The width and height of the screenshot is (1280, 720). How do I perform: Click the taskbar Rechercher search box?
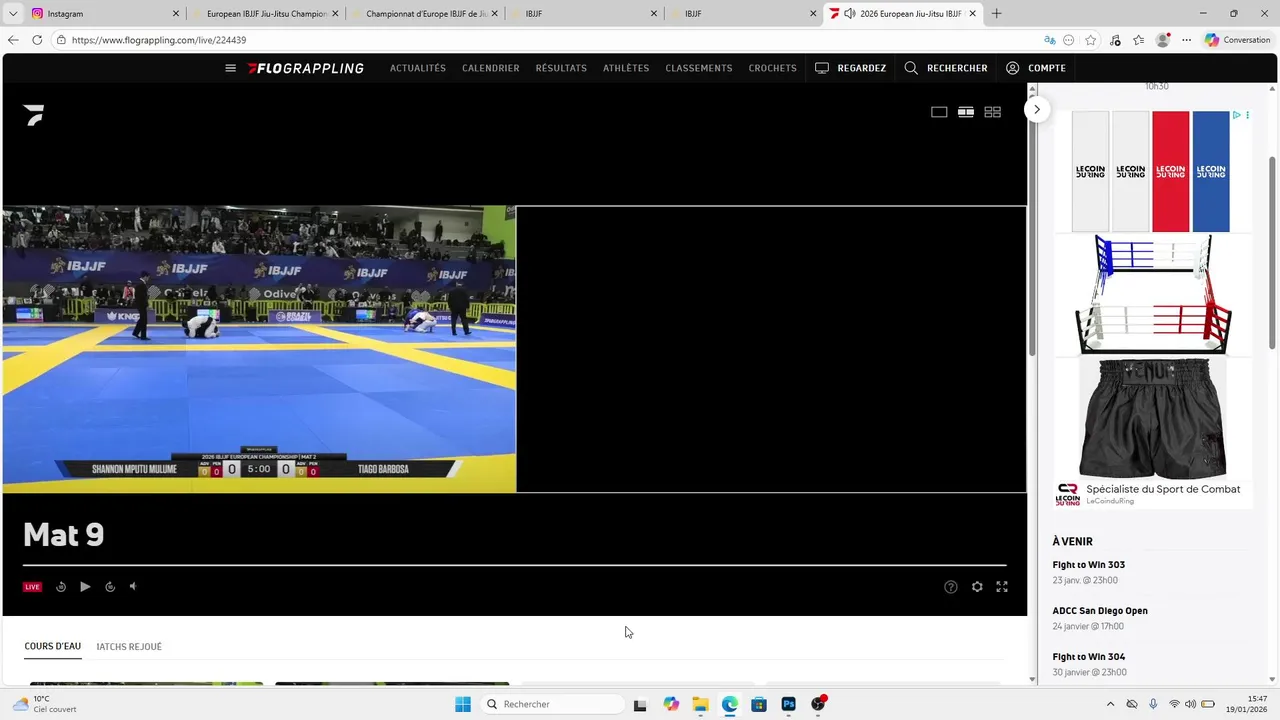[551, 704]
